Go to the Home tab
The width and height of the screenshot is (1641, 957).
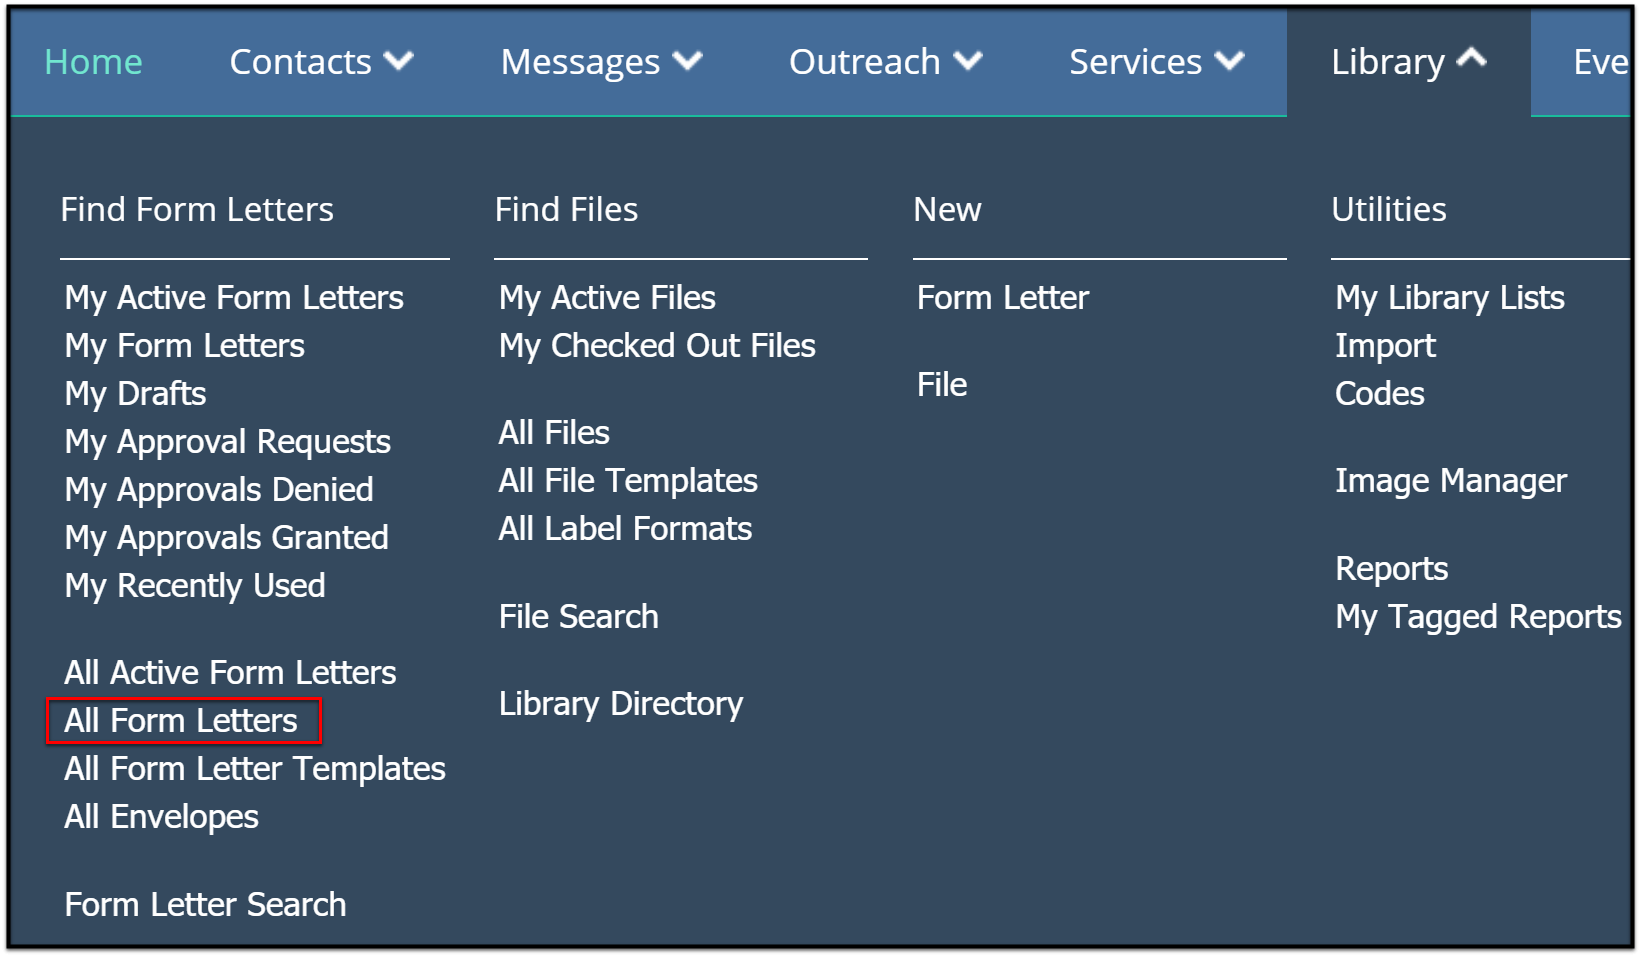point(94,62)
